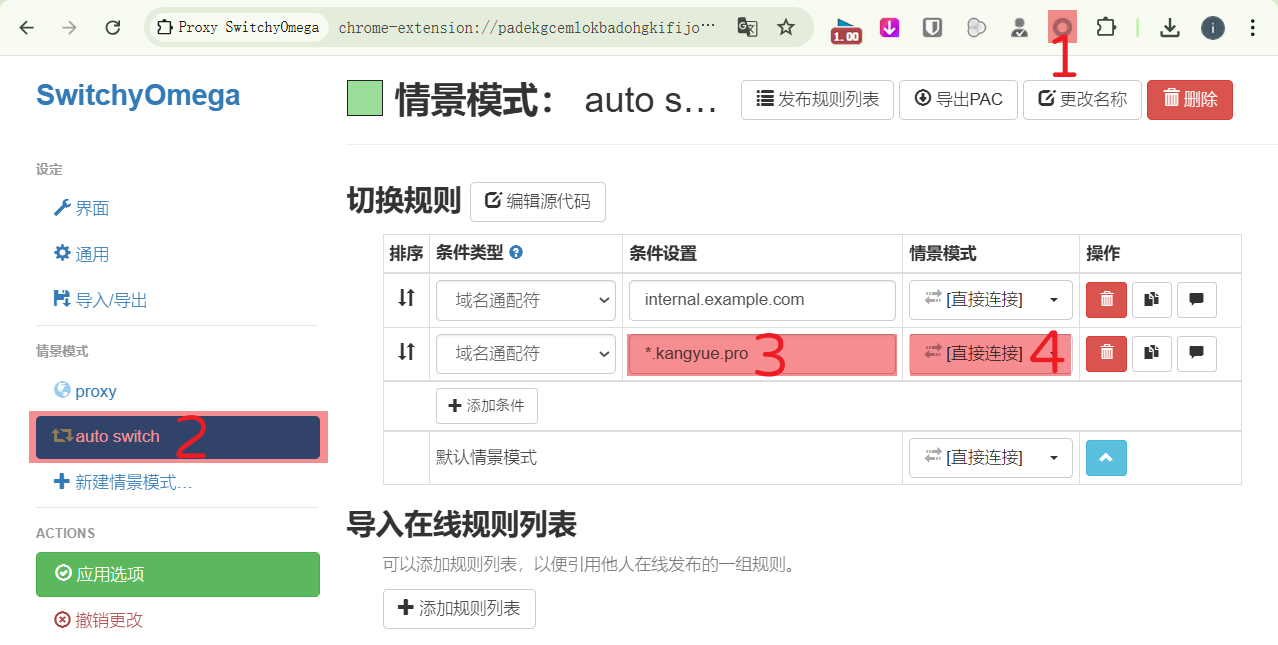Click the 条件设置 column header
Screen dimensions: 1278x645
click(663, 254)
